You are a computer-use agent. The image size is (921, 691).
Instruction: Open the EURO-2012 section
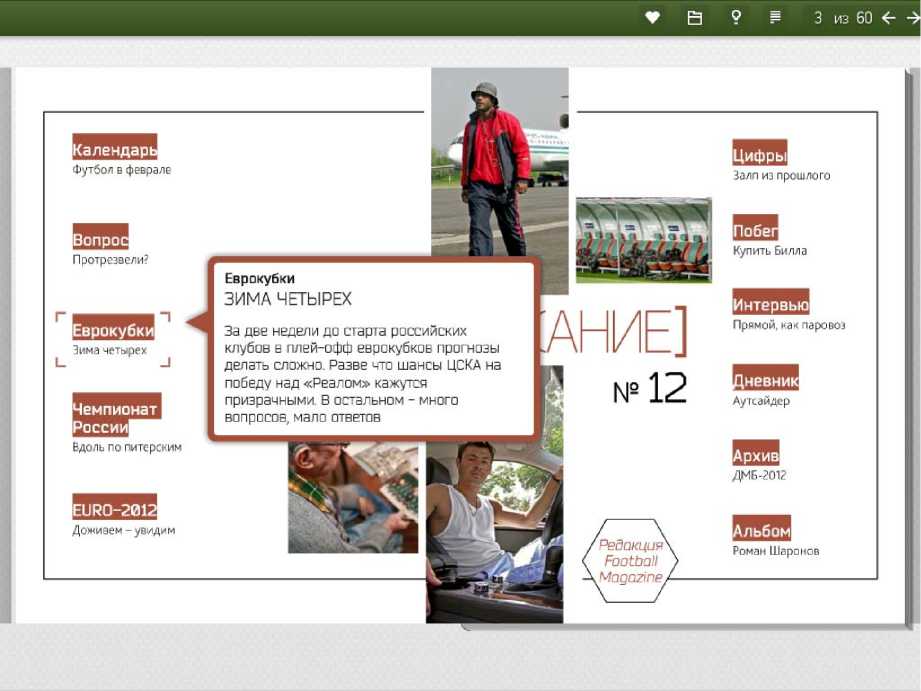click(115, 506)
